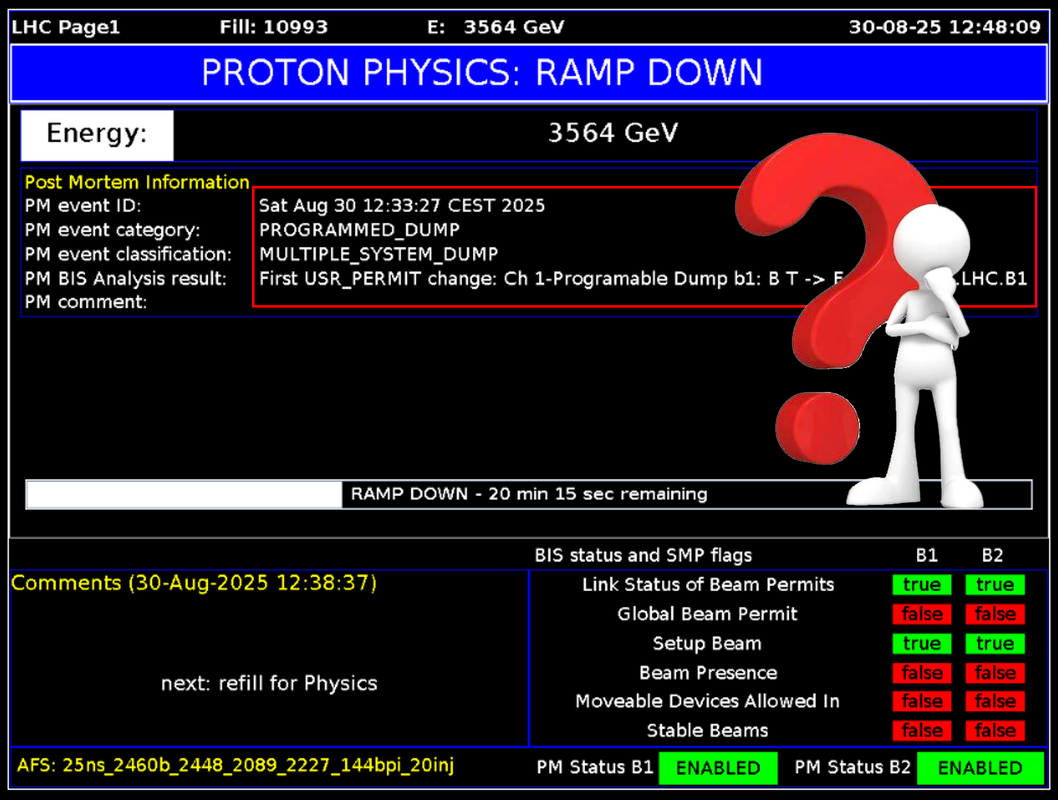Click the Fill: 10993 header field

tap(273, 27)
